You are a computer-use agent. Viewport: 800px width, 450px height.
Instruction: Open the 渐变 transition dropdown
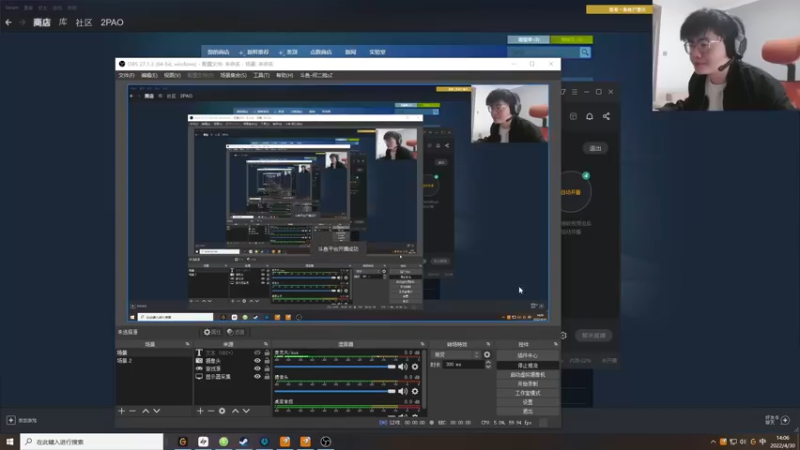coord(457,355)
